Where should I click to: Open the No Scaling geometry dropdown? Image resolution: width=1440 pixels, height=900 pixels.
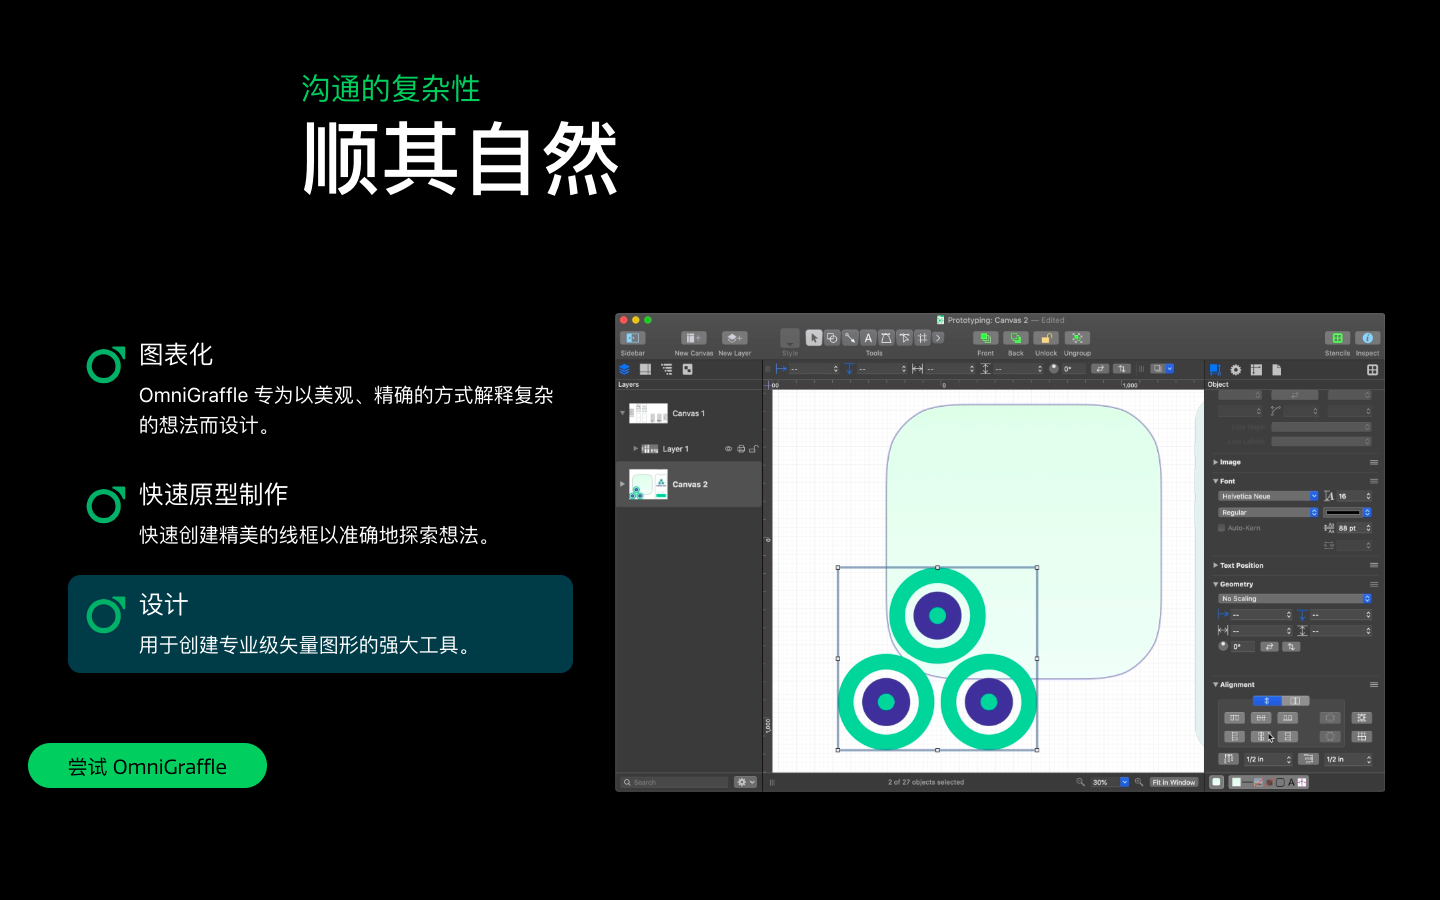click(x=1294, y=598)
